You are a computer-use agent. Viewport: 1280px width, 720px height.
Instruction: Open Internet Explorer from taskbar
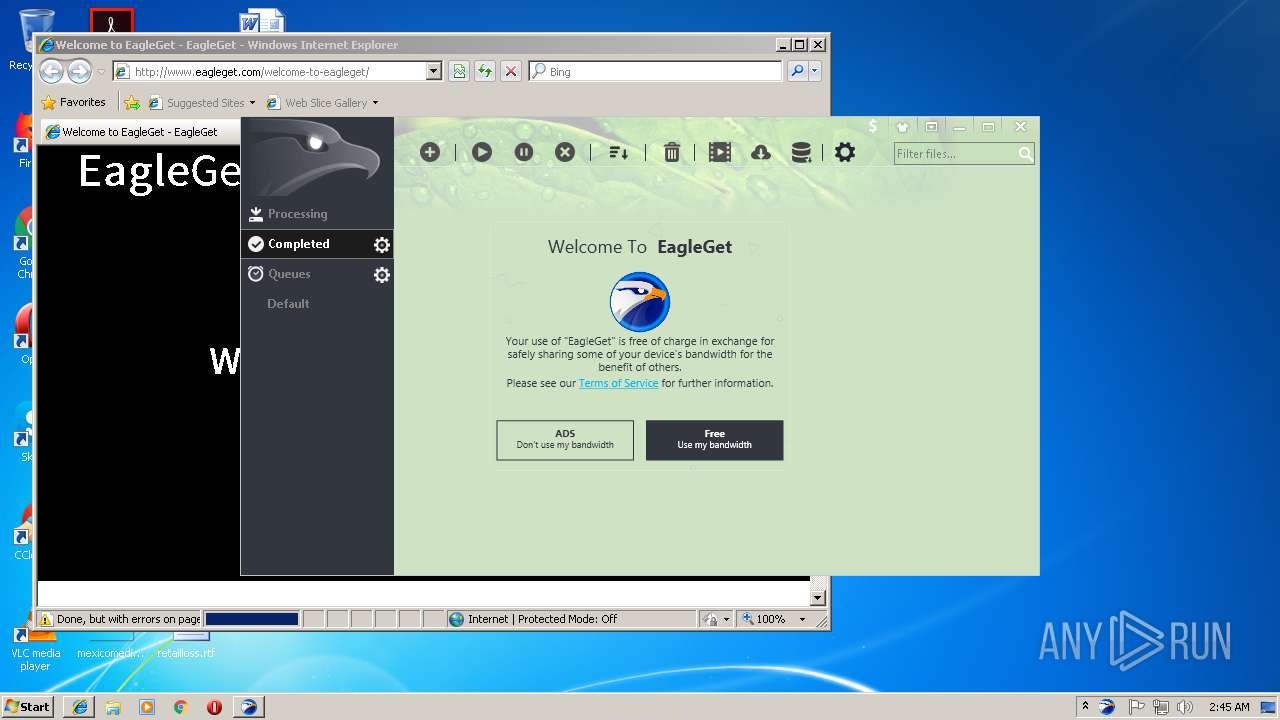[x=80, y=706]
